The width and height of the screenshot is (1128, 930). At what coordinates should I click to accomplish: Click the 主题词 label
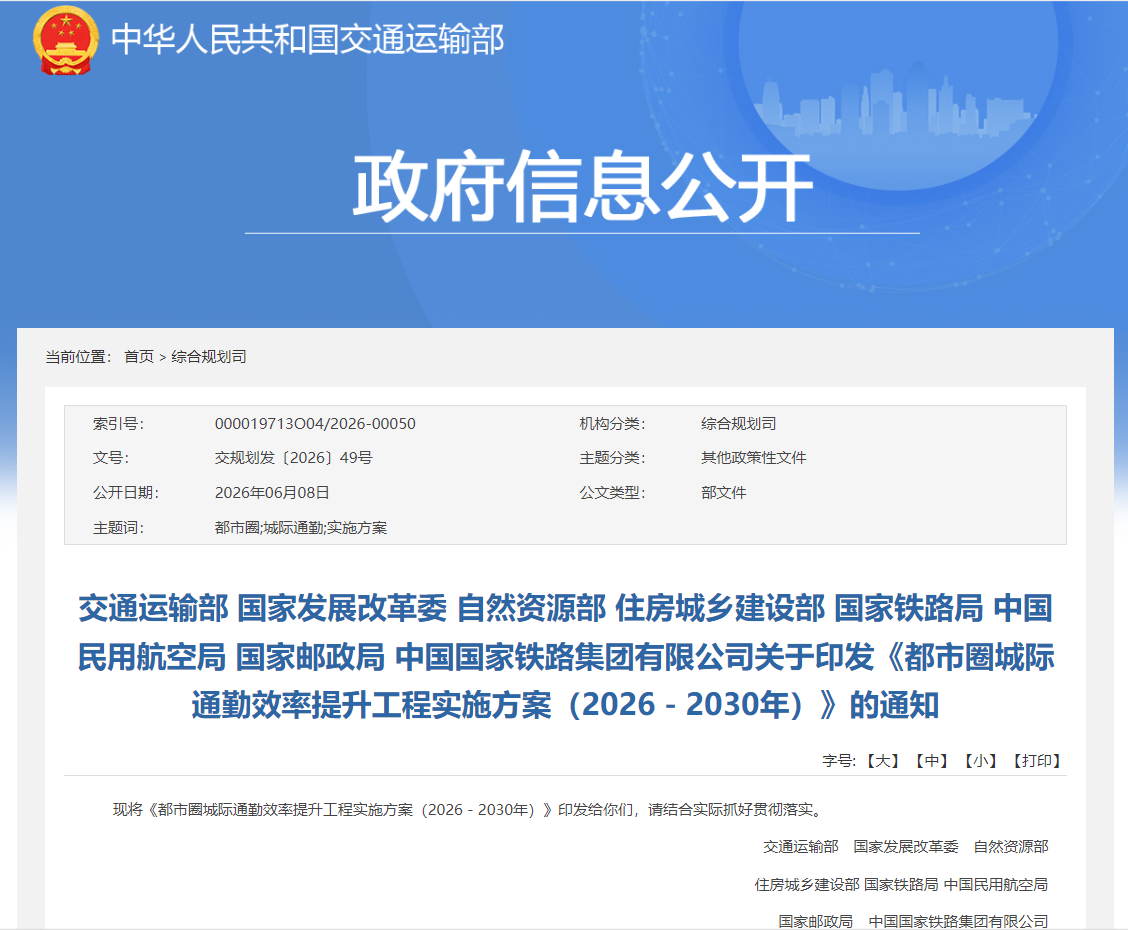click(x=119, y=528)
